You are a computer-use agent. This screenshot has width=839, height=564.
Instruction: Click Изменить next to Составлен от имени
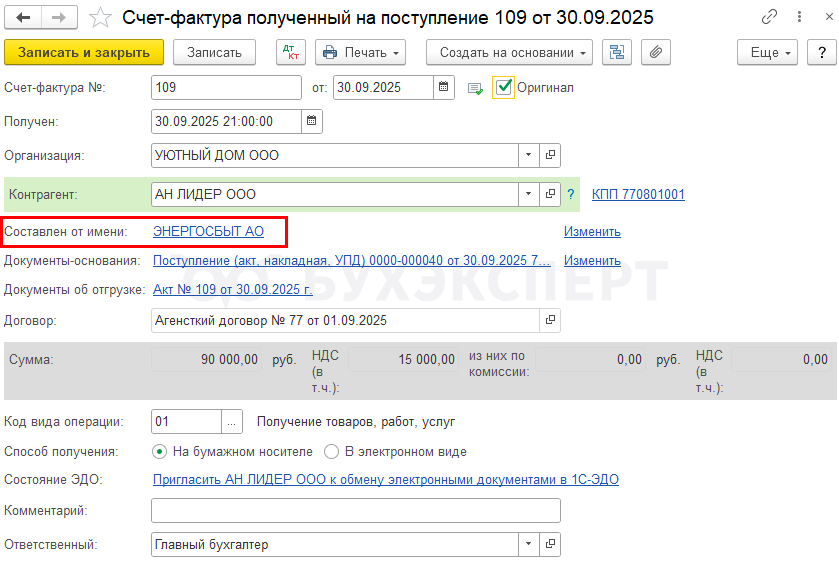(592, 232)
